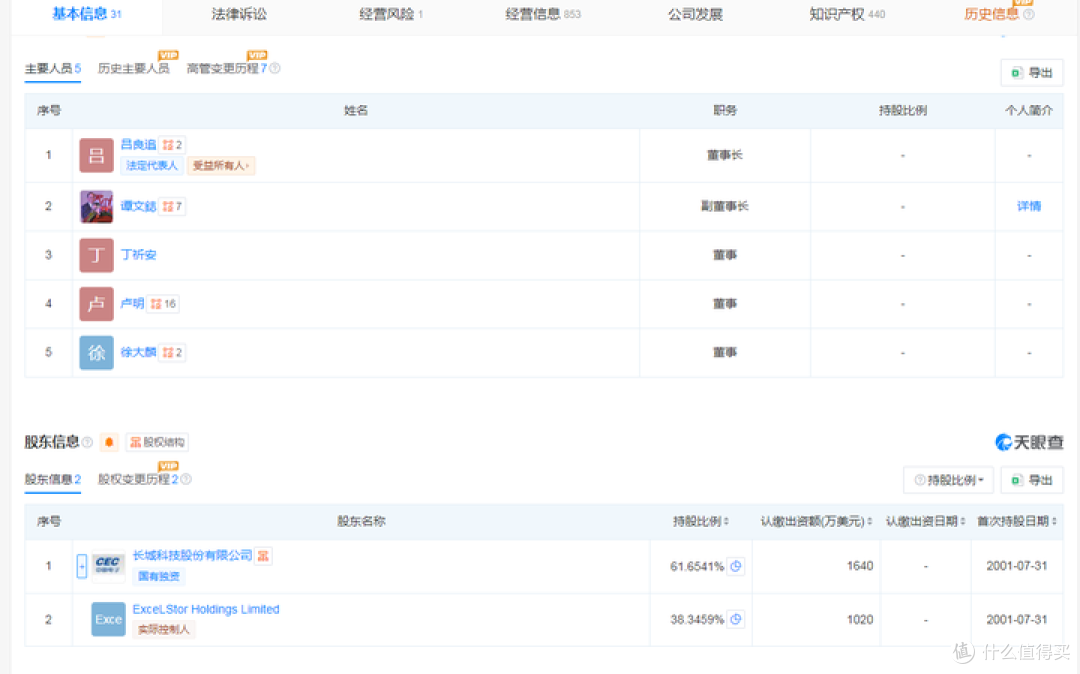Click the 受益所有人 tag

point(220,165)
